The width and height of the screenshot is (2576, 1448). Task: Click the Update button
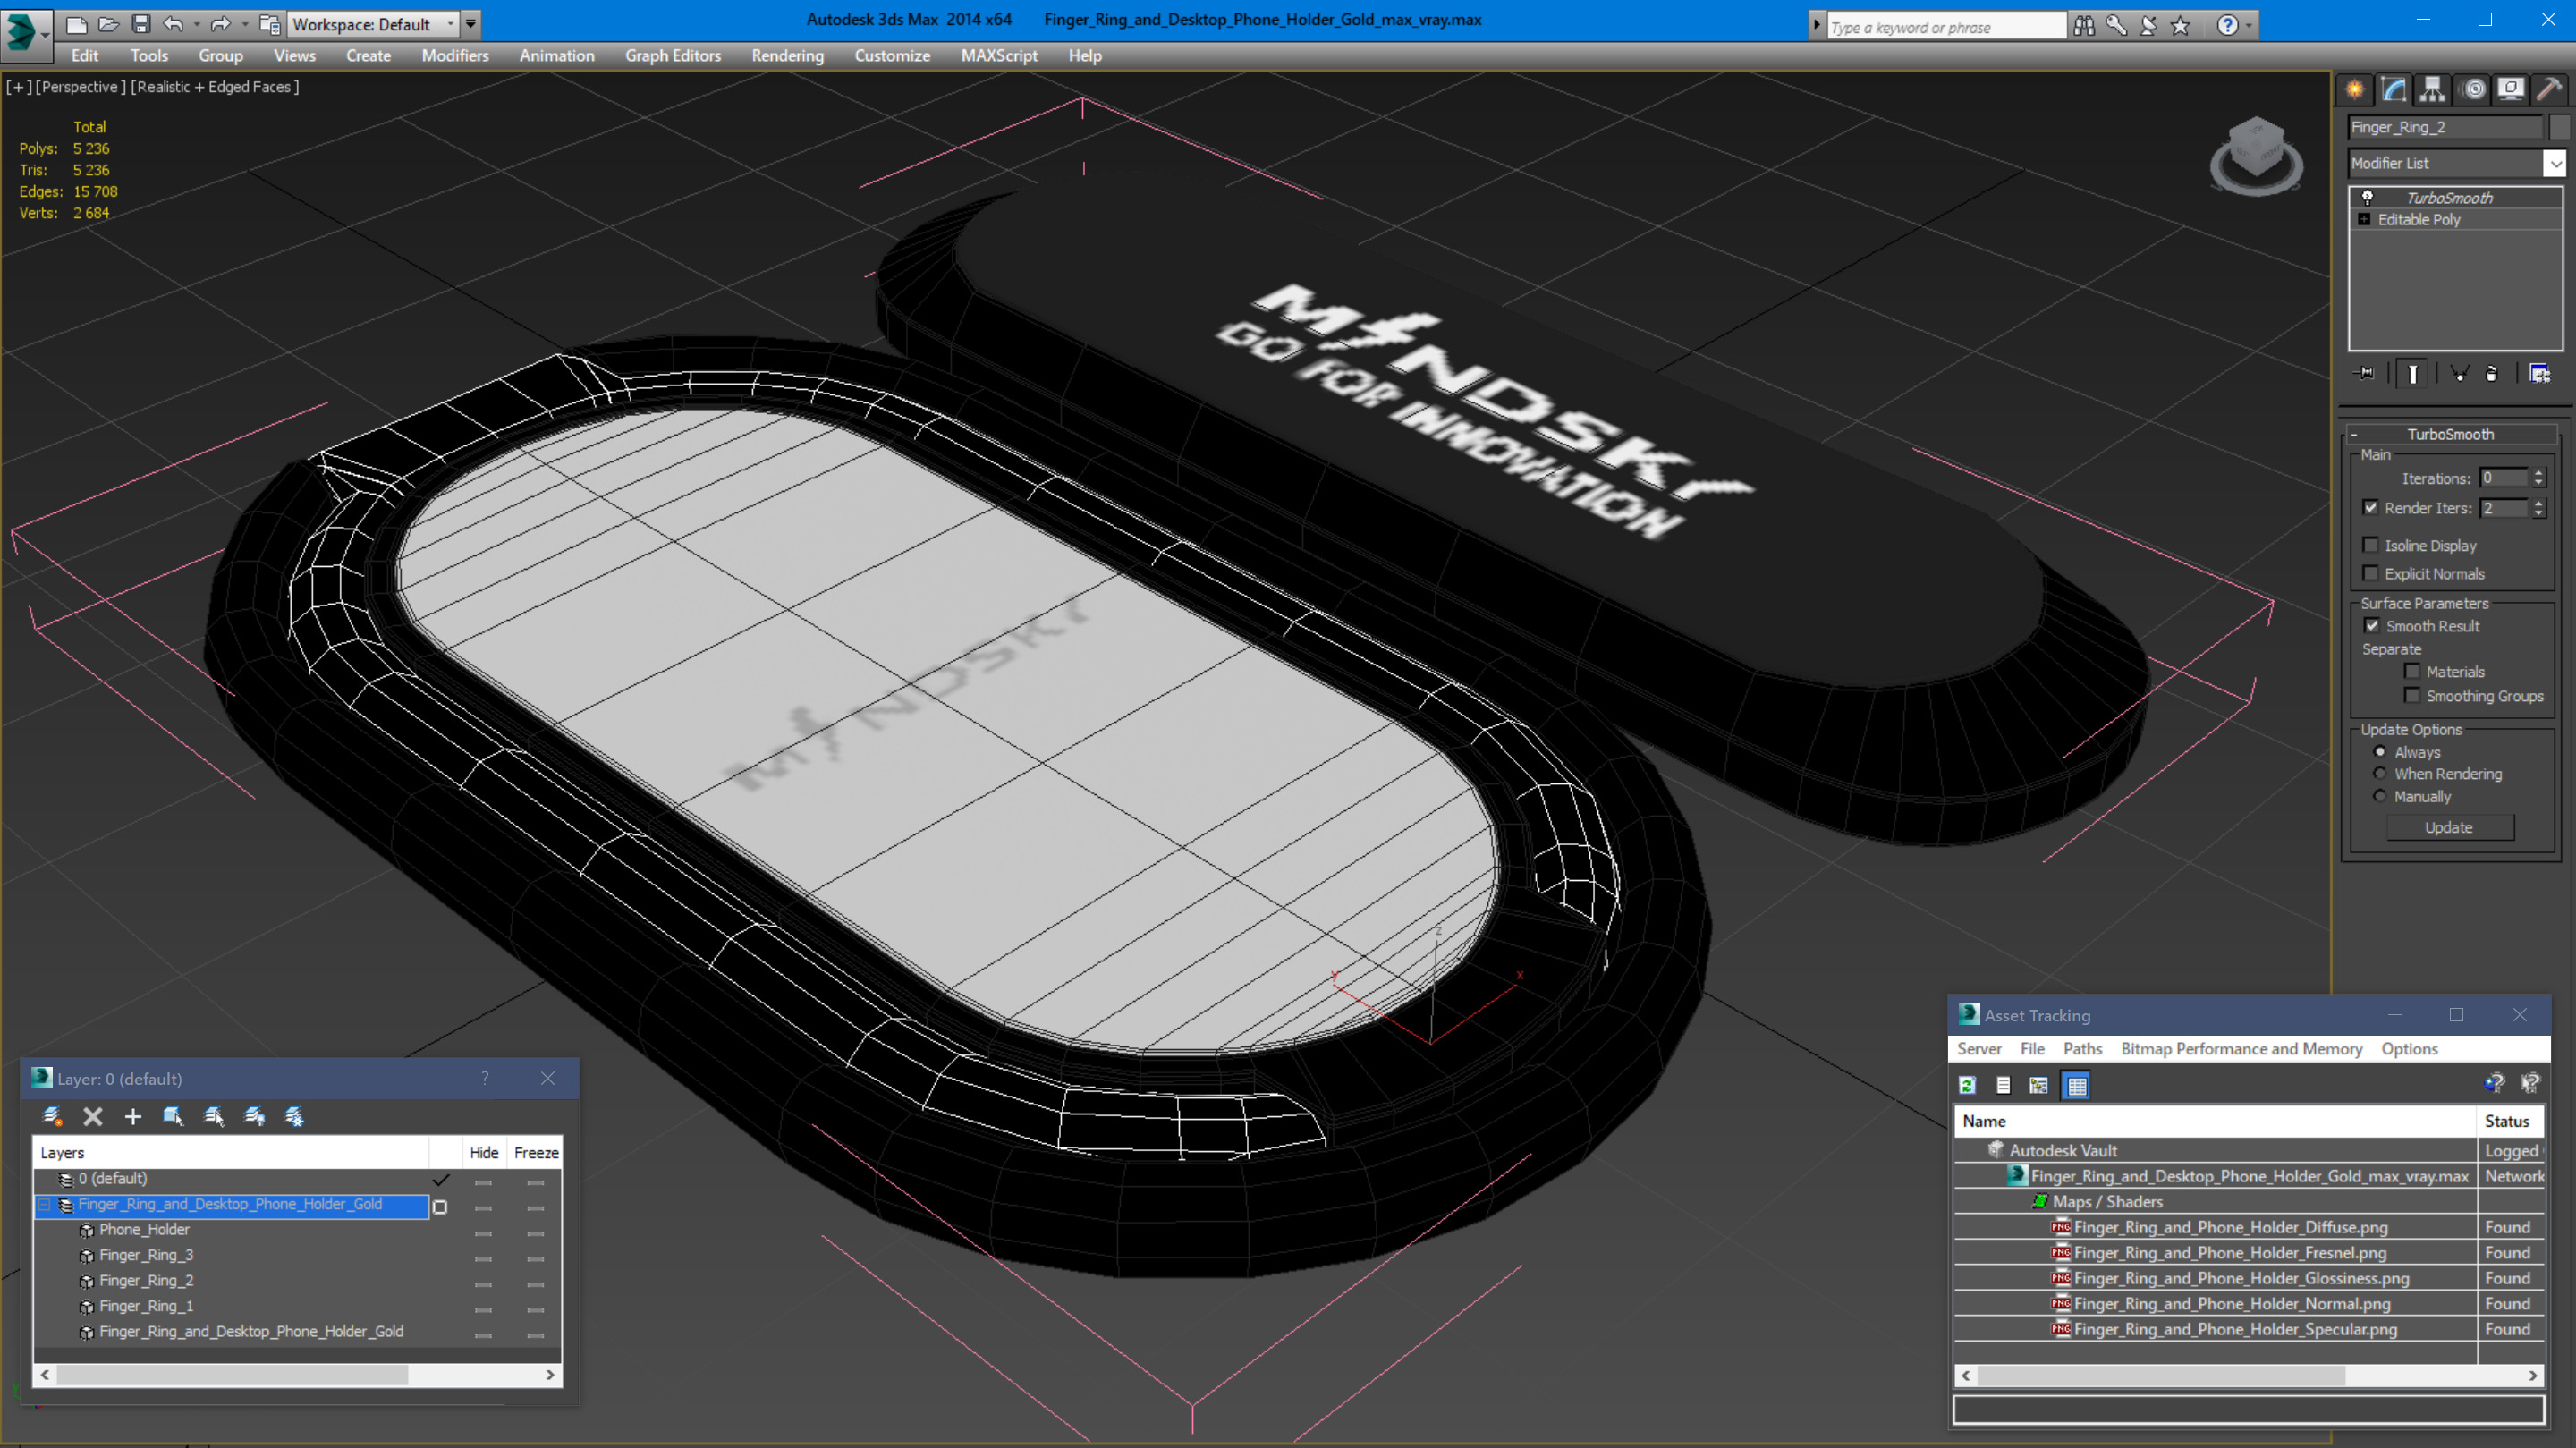pos(2449,828)
